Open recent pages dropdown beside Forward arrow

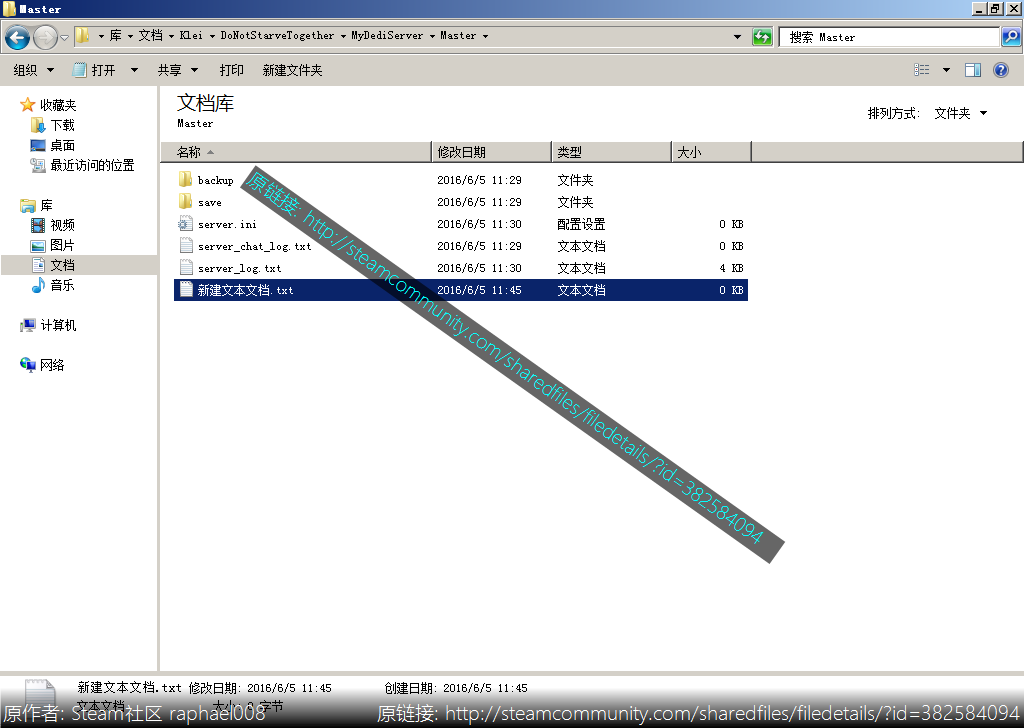point(64,37)
